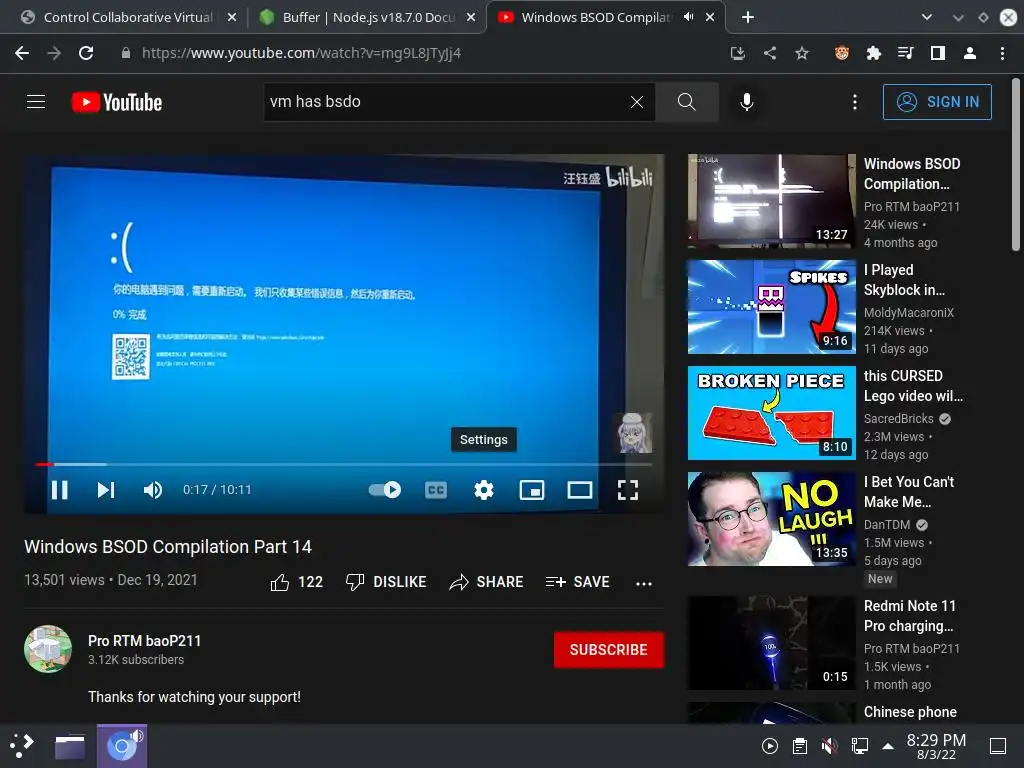Open media controls in browser toolbar
Image resolution: width=1024 pixels, height=768 pixels.
906,53
